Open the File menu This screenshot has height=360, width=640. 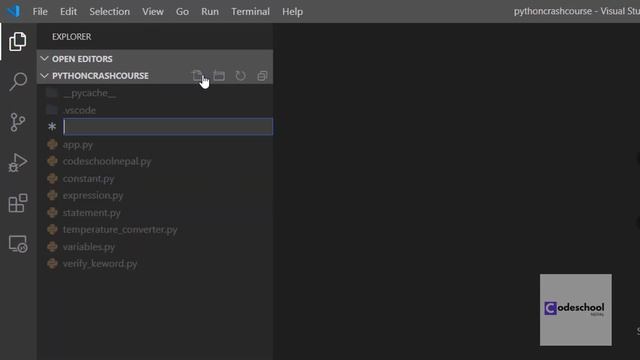tap(40, 11)
